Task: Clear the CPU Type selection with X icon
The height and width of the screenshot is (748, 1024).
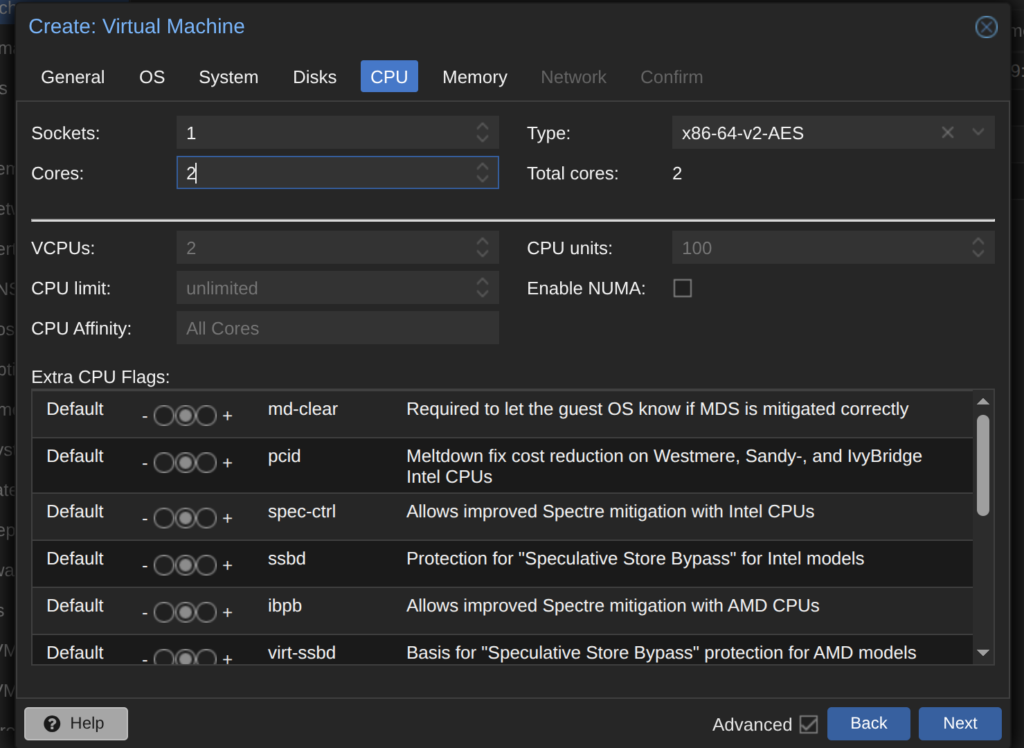Action: point(947,133)
